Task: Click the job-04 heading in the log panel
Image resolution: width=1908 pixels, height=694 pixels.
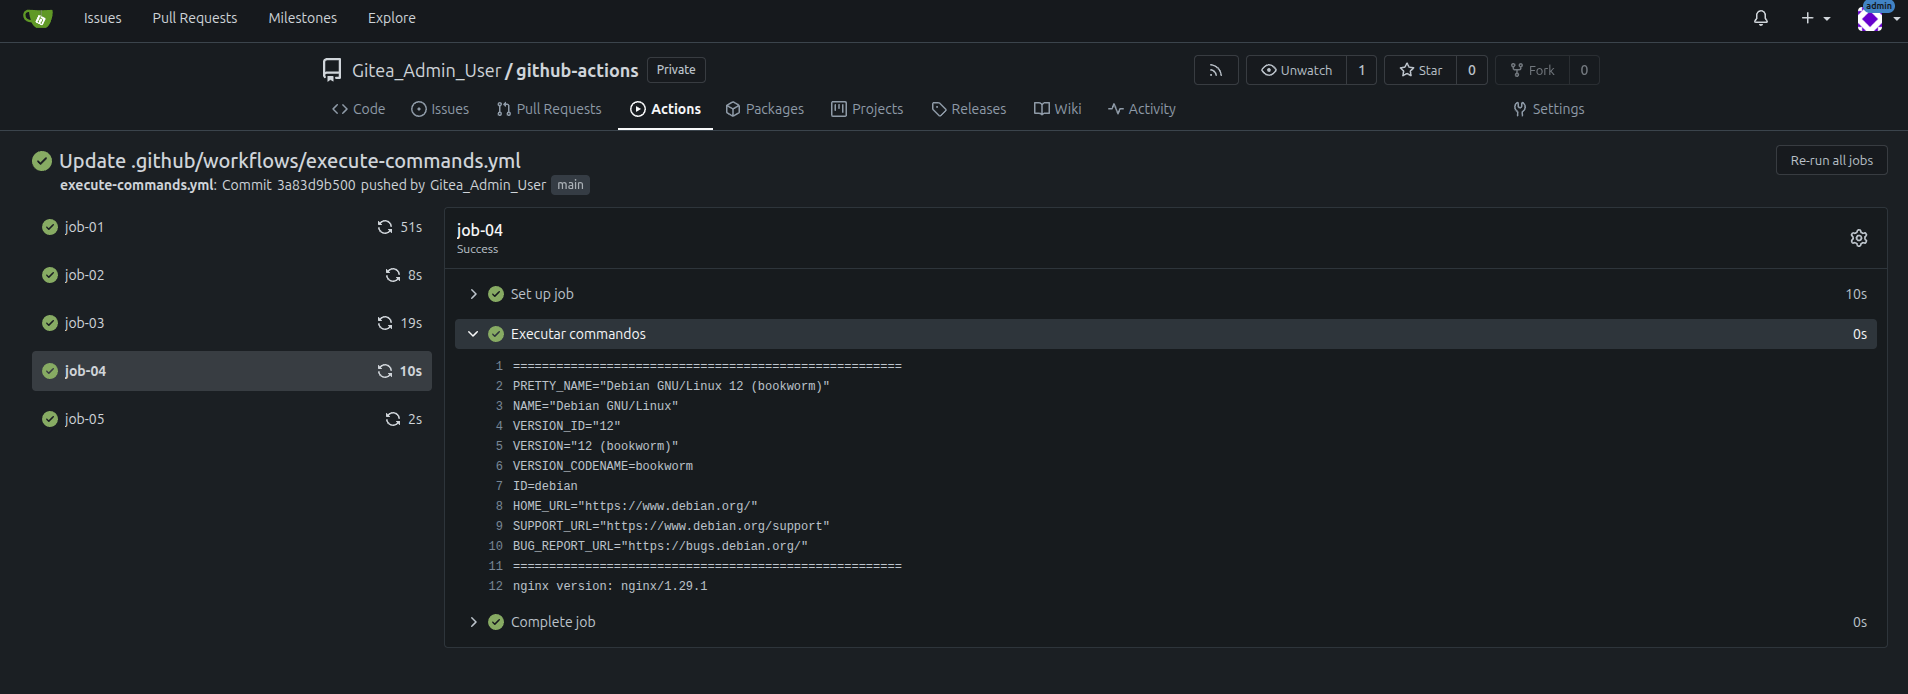Action: click(480, 230)
